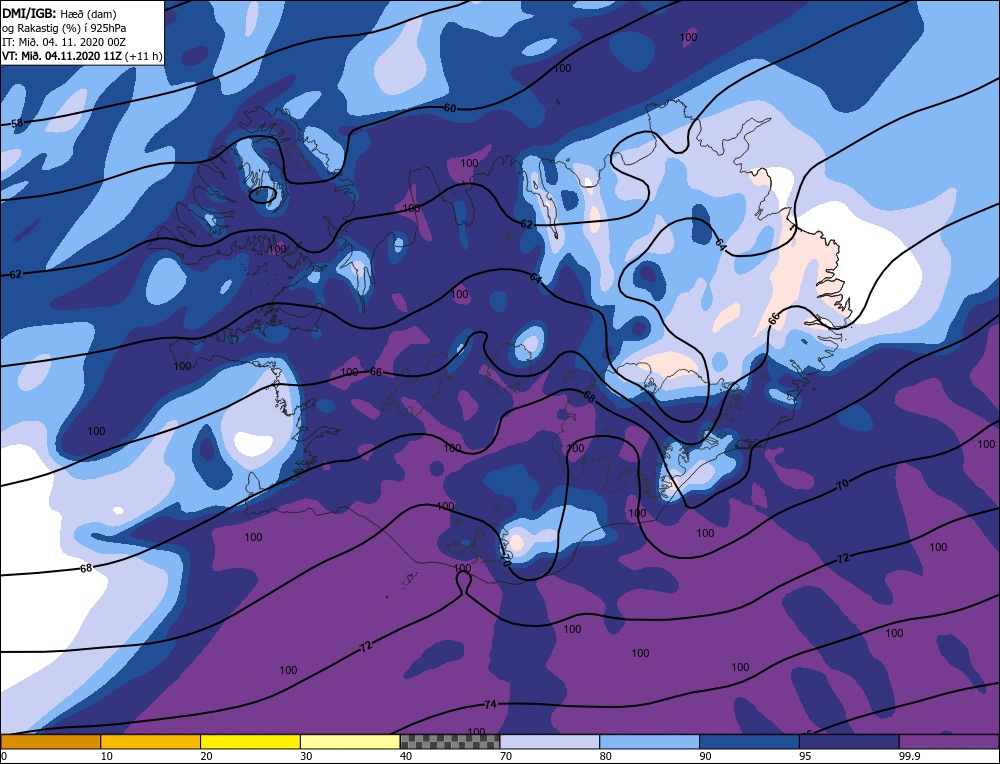Click the dark navy 95–99.9 legend swatch

[849, 741]
